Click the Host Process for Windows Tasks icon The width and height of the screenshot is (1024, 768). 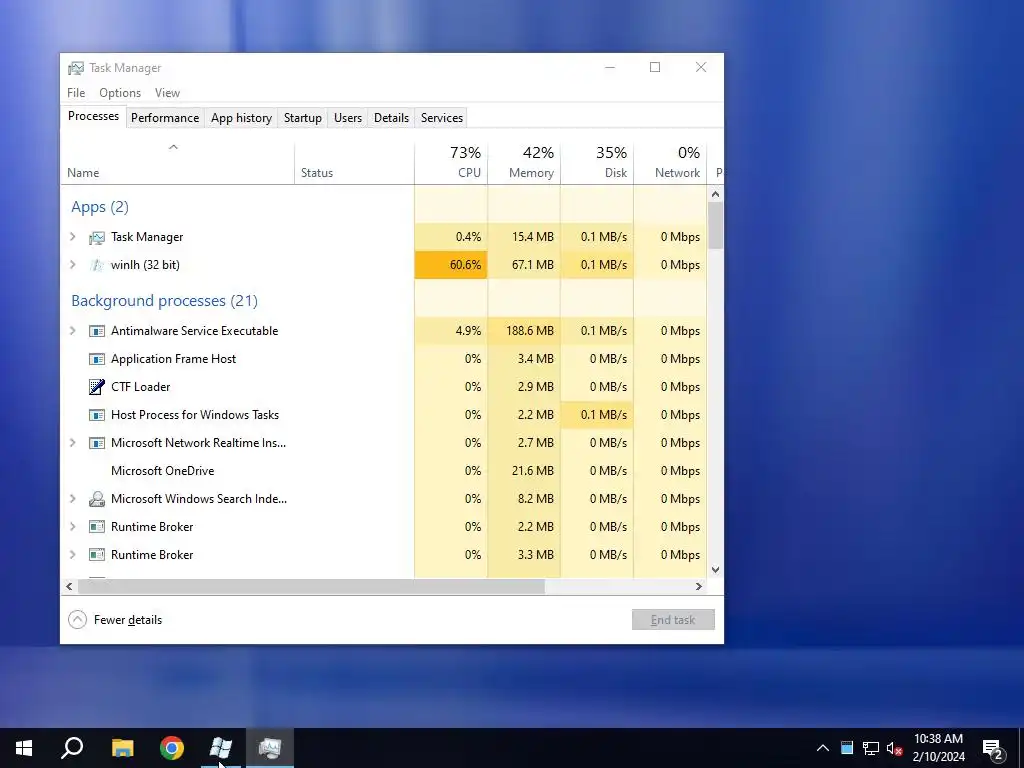97,415
